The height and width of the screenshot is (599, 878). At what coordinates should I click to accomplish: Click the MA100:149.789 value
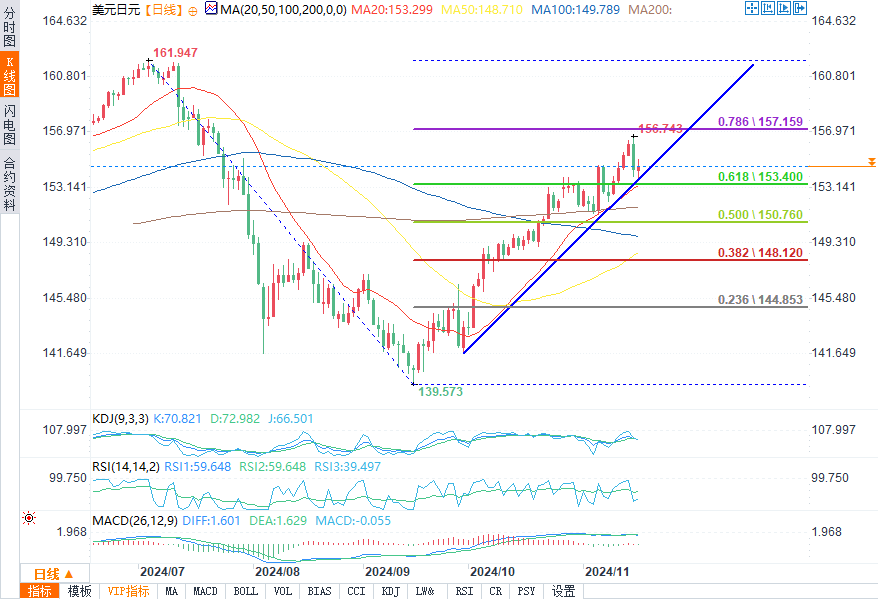click(575, 10)
